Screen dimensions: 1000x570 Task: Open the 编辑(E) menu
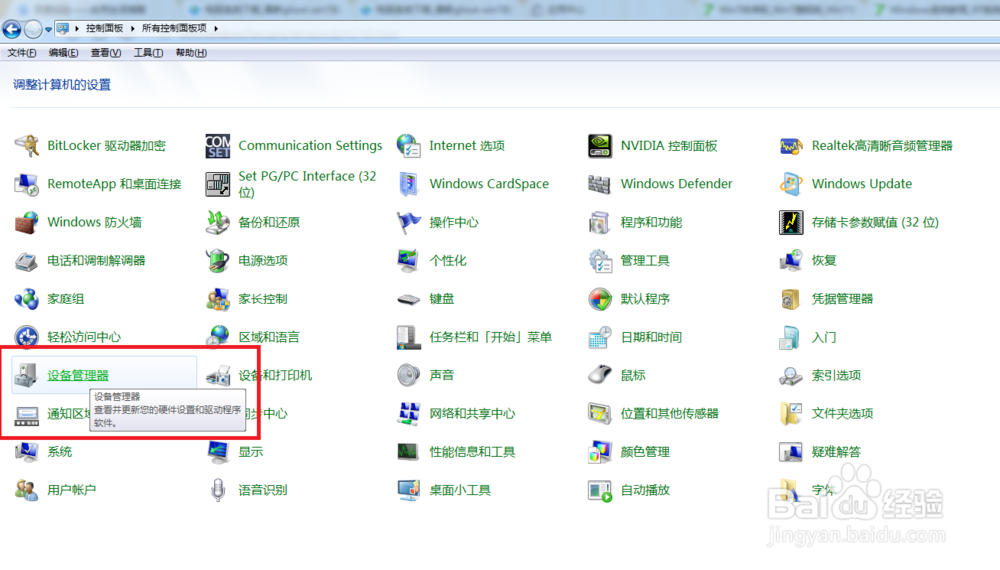tap(63, 53)
